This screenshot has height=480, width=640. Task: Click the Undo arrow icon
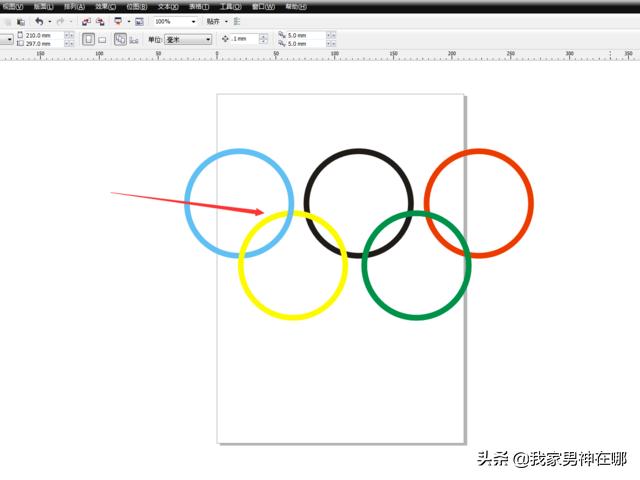(x=39, y=21)
